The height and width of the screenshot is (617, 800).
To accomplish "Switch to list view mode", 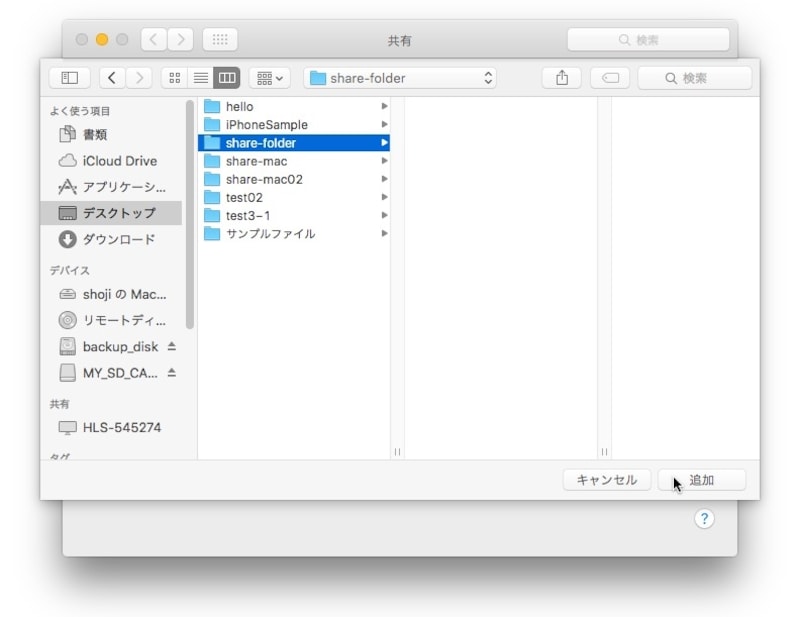I will (x=200, y=78).
